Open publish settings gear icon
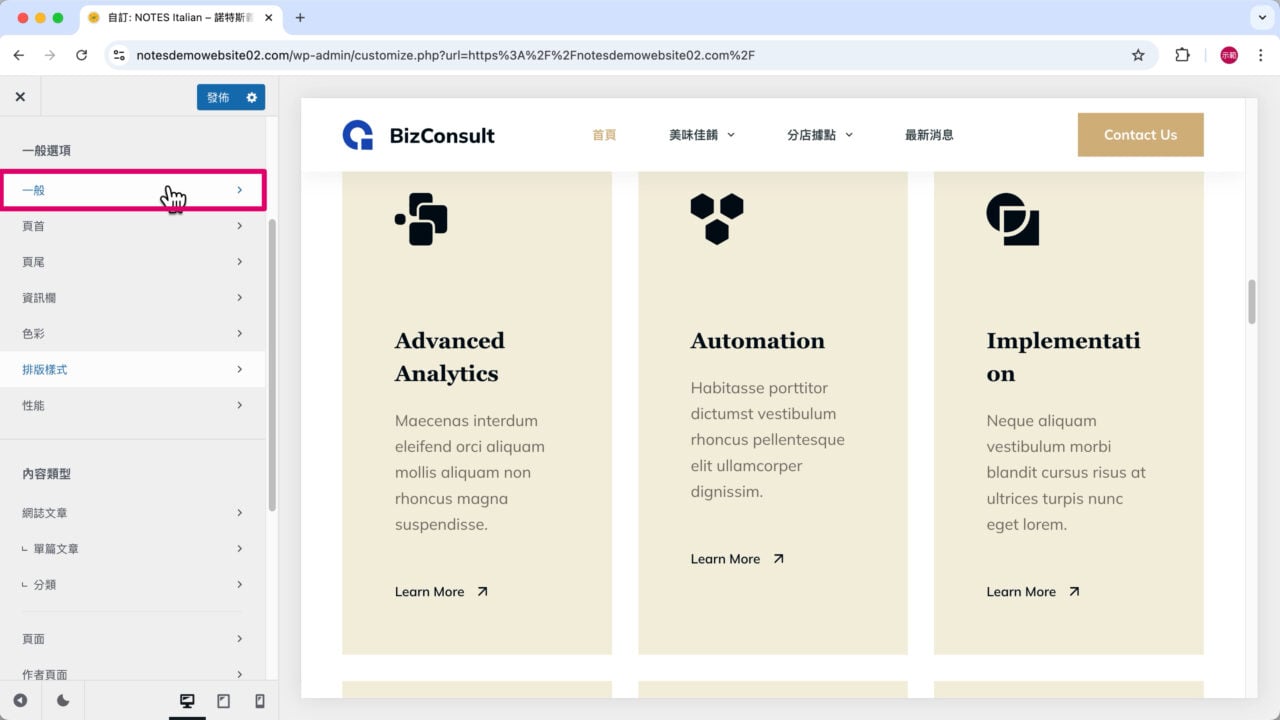 click(x=252, y=97)
